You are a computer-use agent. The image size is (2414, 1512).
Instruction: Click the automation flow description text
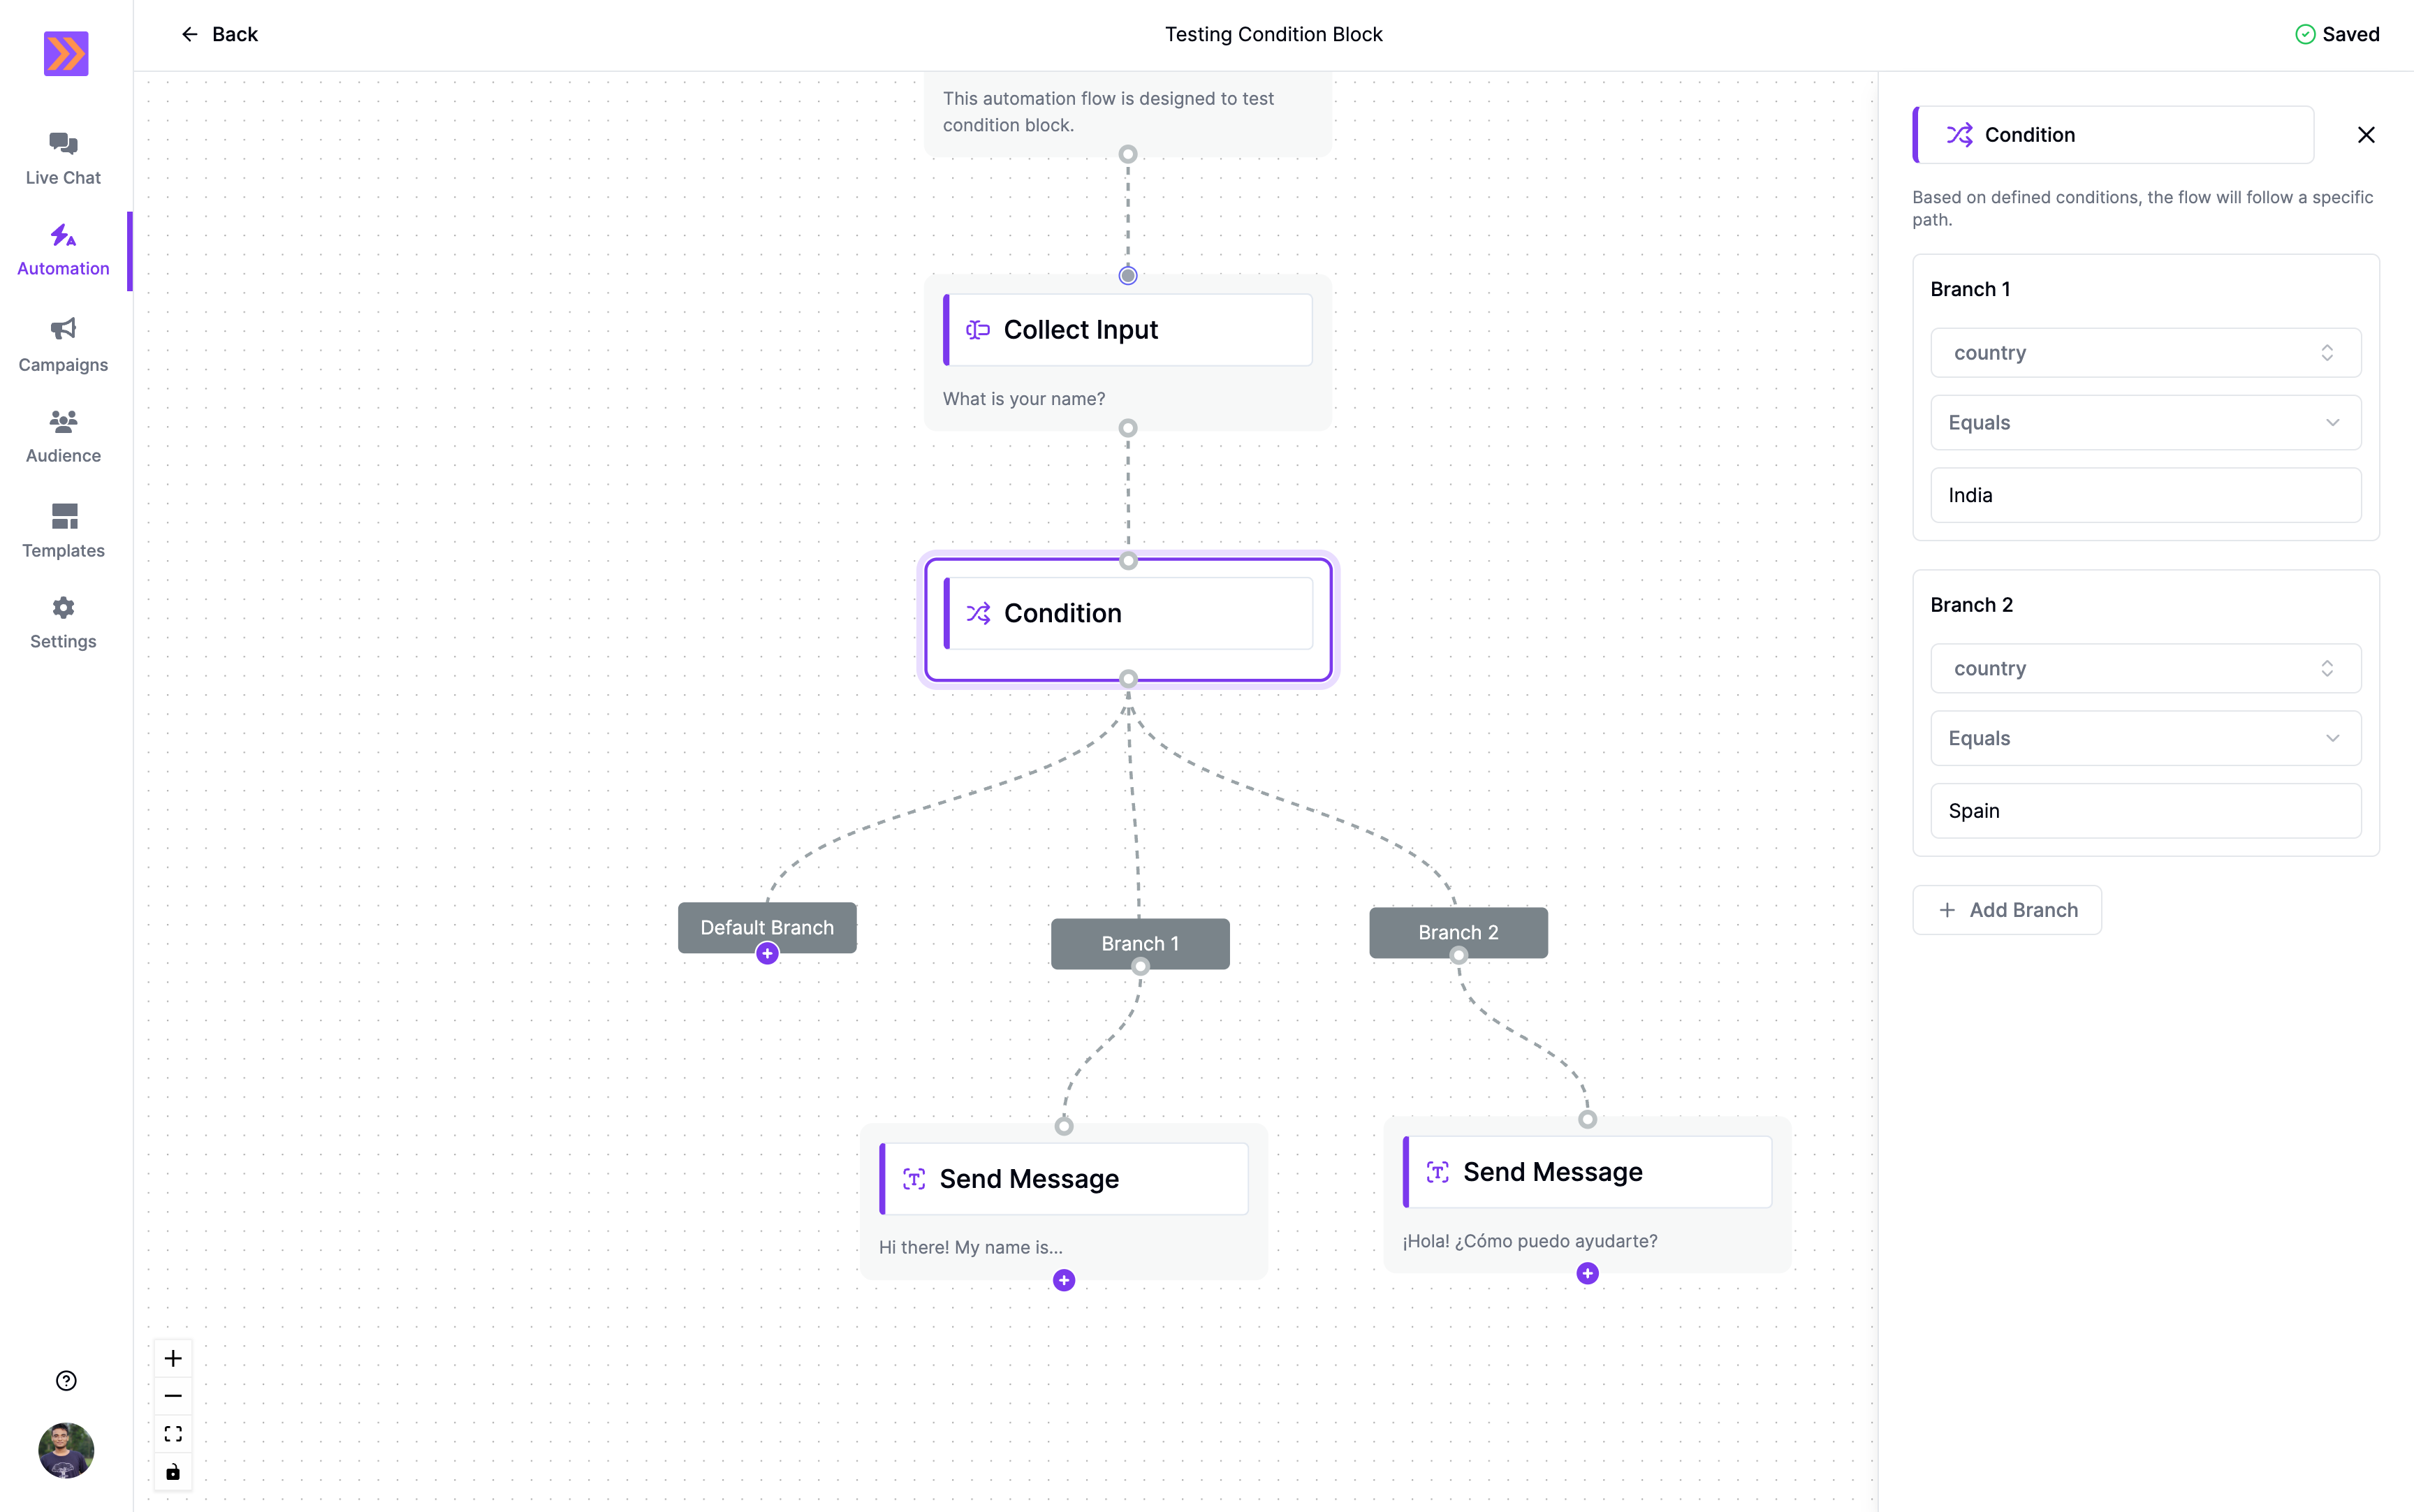click(x=1108, y=112)
